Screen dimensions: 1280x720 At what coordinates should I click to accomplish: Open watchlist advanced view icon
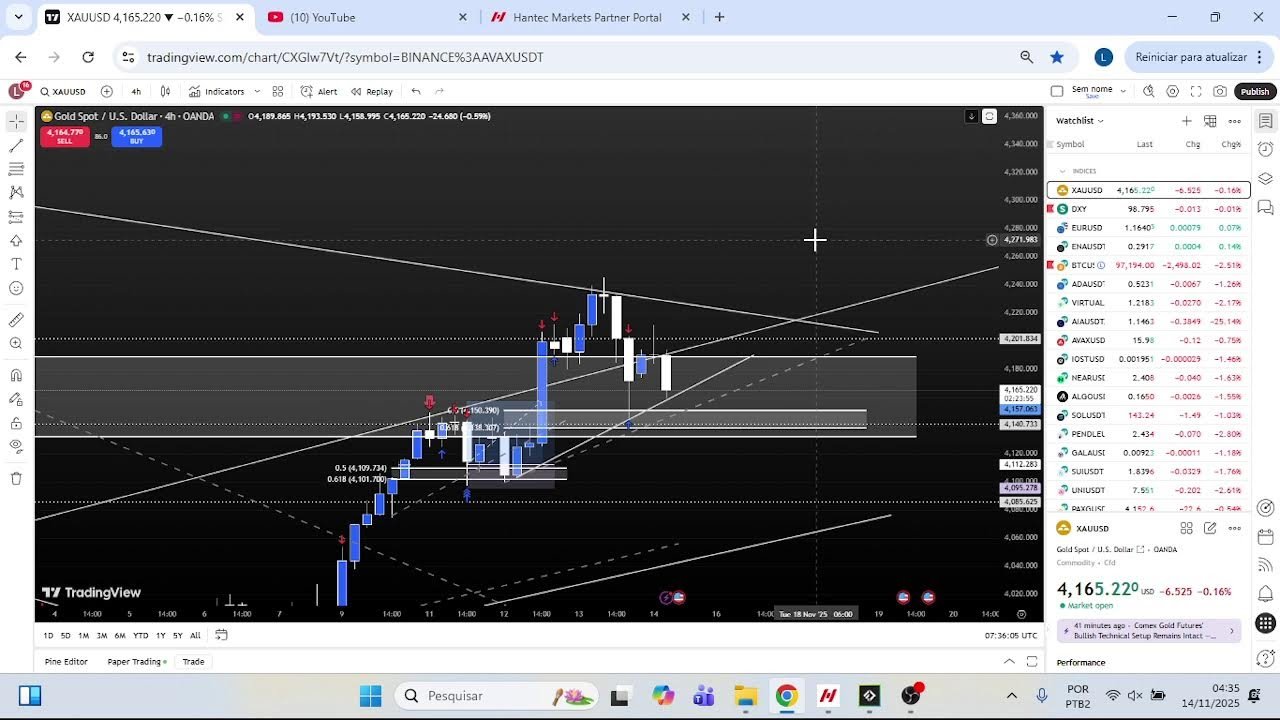(x=1210, y=121)
